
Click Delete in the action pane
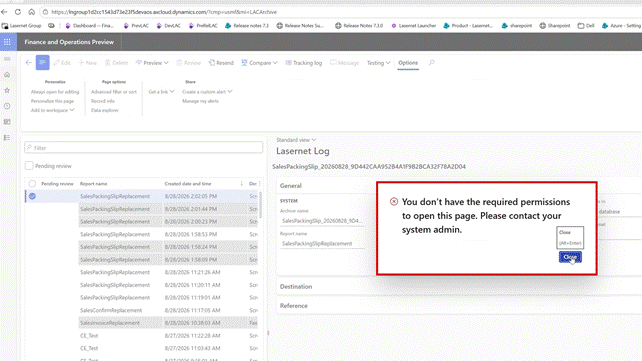click(x=116, y=63)
